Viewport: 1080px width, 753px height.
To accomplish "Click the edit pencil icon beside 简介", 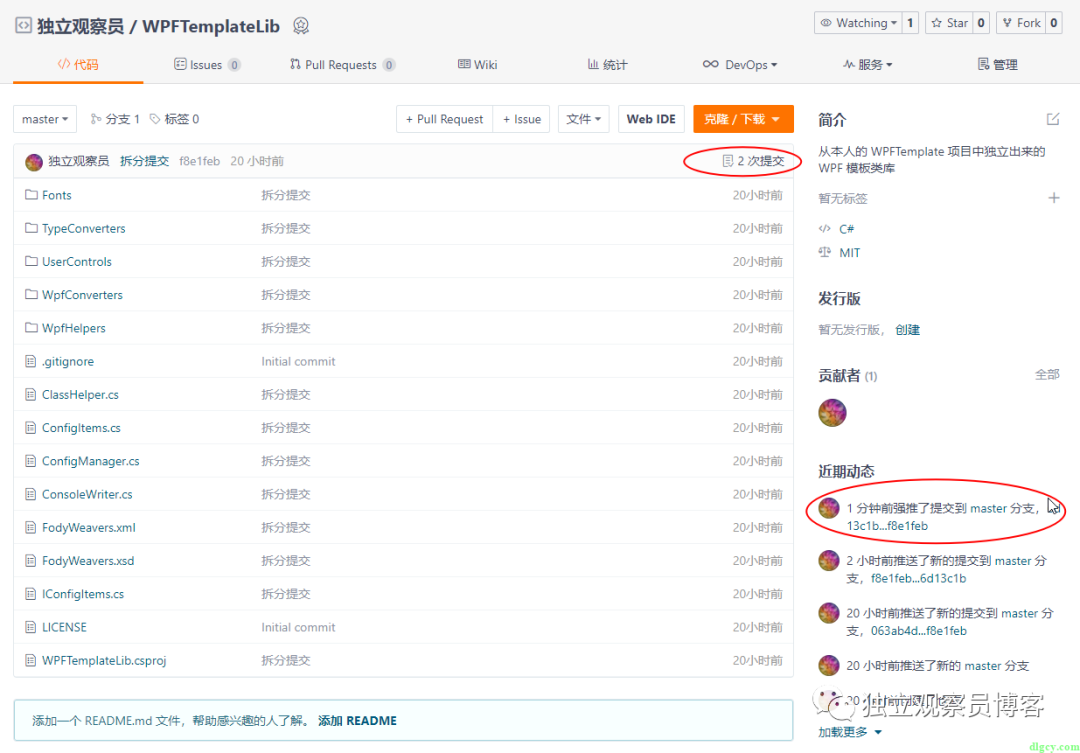I will click(1053, 118).
